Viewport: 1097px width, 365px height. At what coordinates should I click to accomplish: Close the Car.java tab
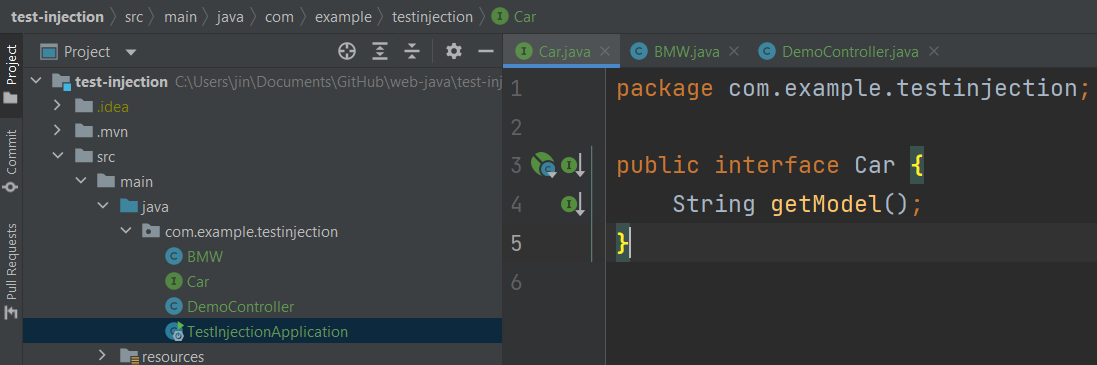[606, 52]
